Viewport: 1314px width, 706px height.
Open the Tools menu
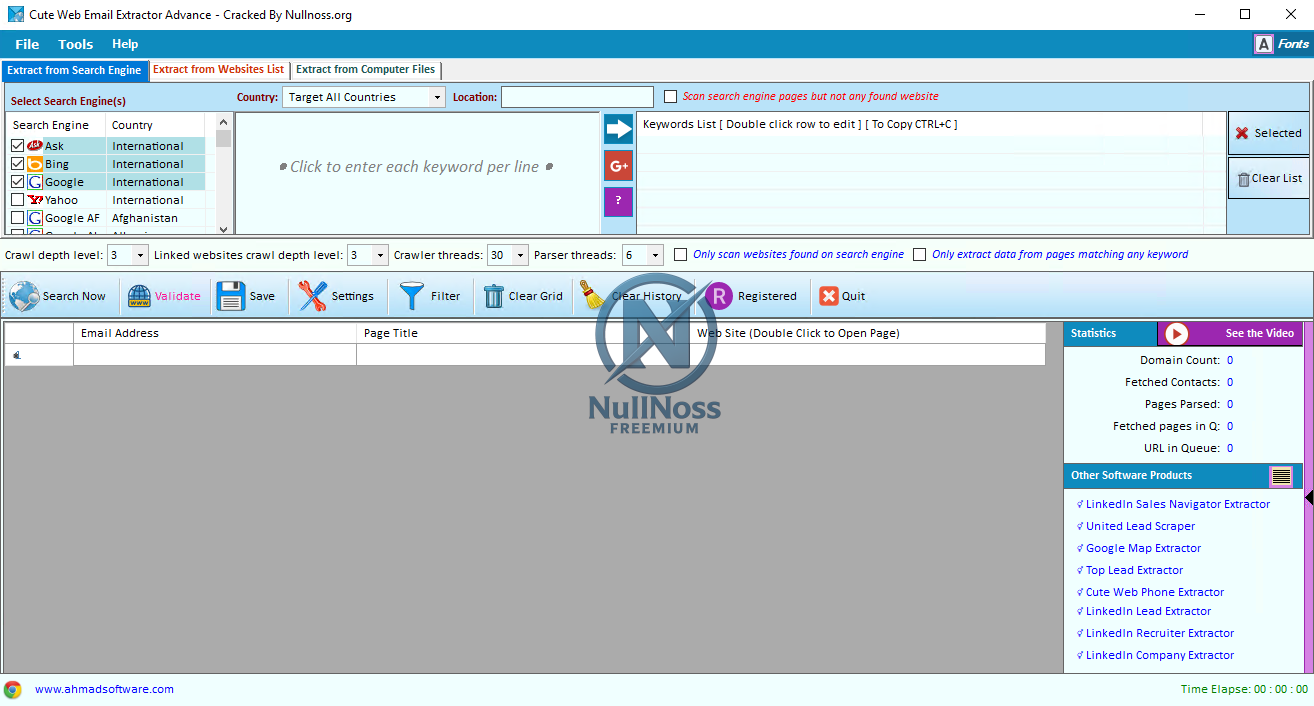coord(75,44)
